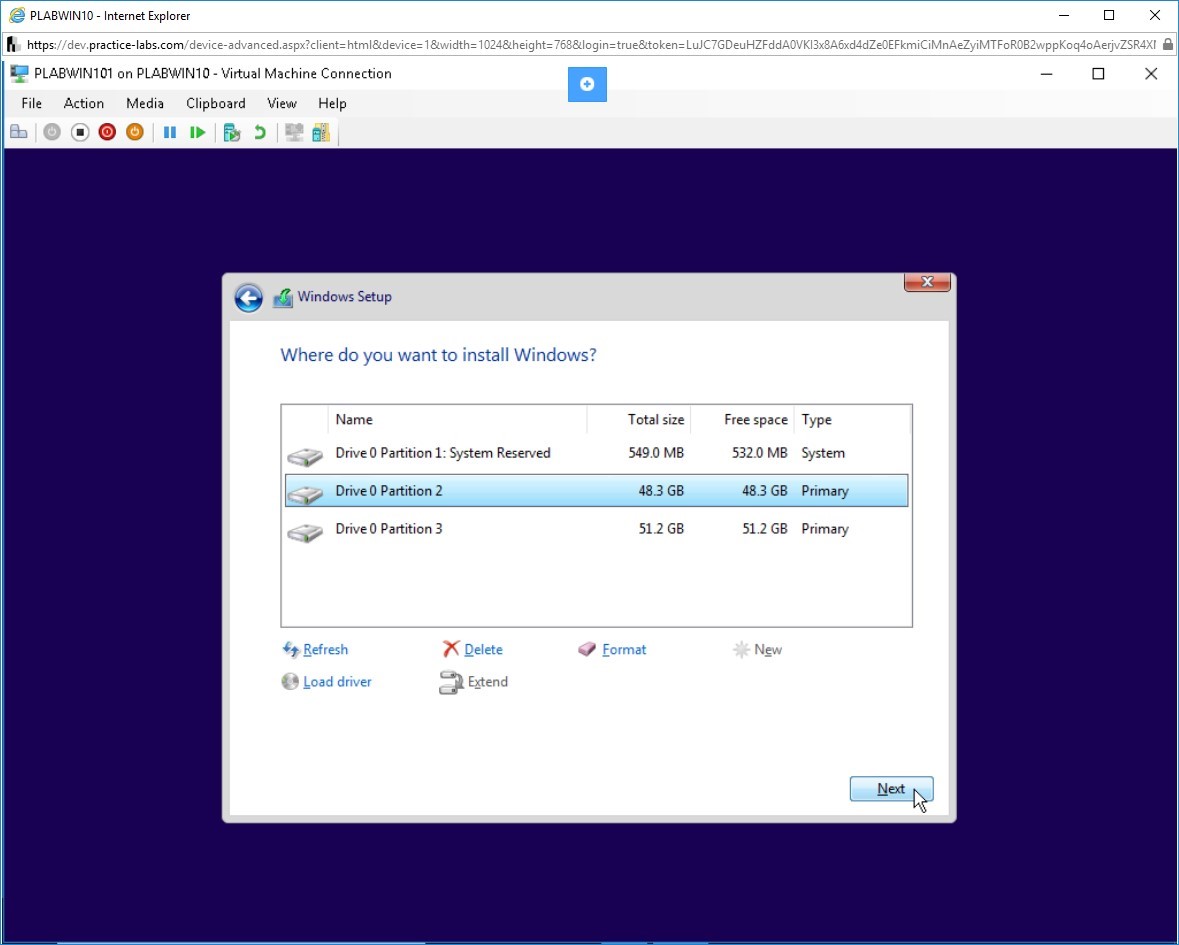Click the Name column header

(457, 419)
